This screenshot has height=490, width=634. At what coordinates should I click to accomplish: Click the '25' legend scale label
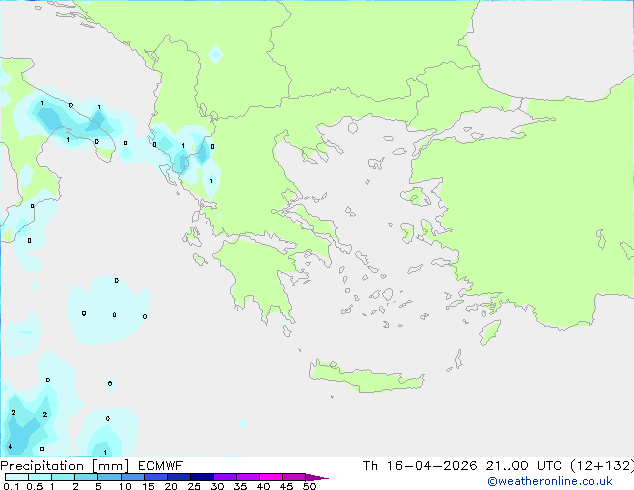coord(194,486)
